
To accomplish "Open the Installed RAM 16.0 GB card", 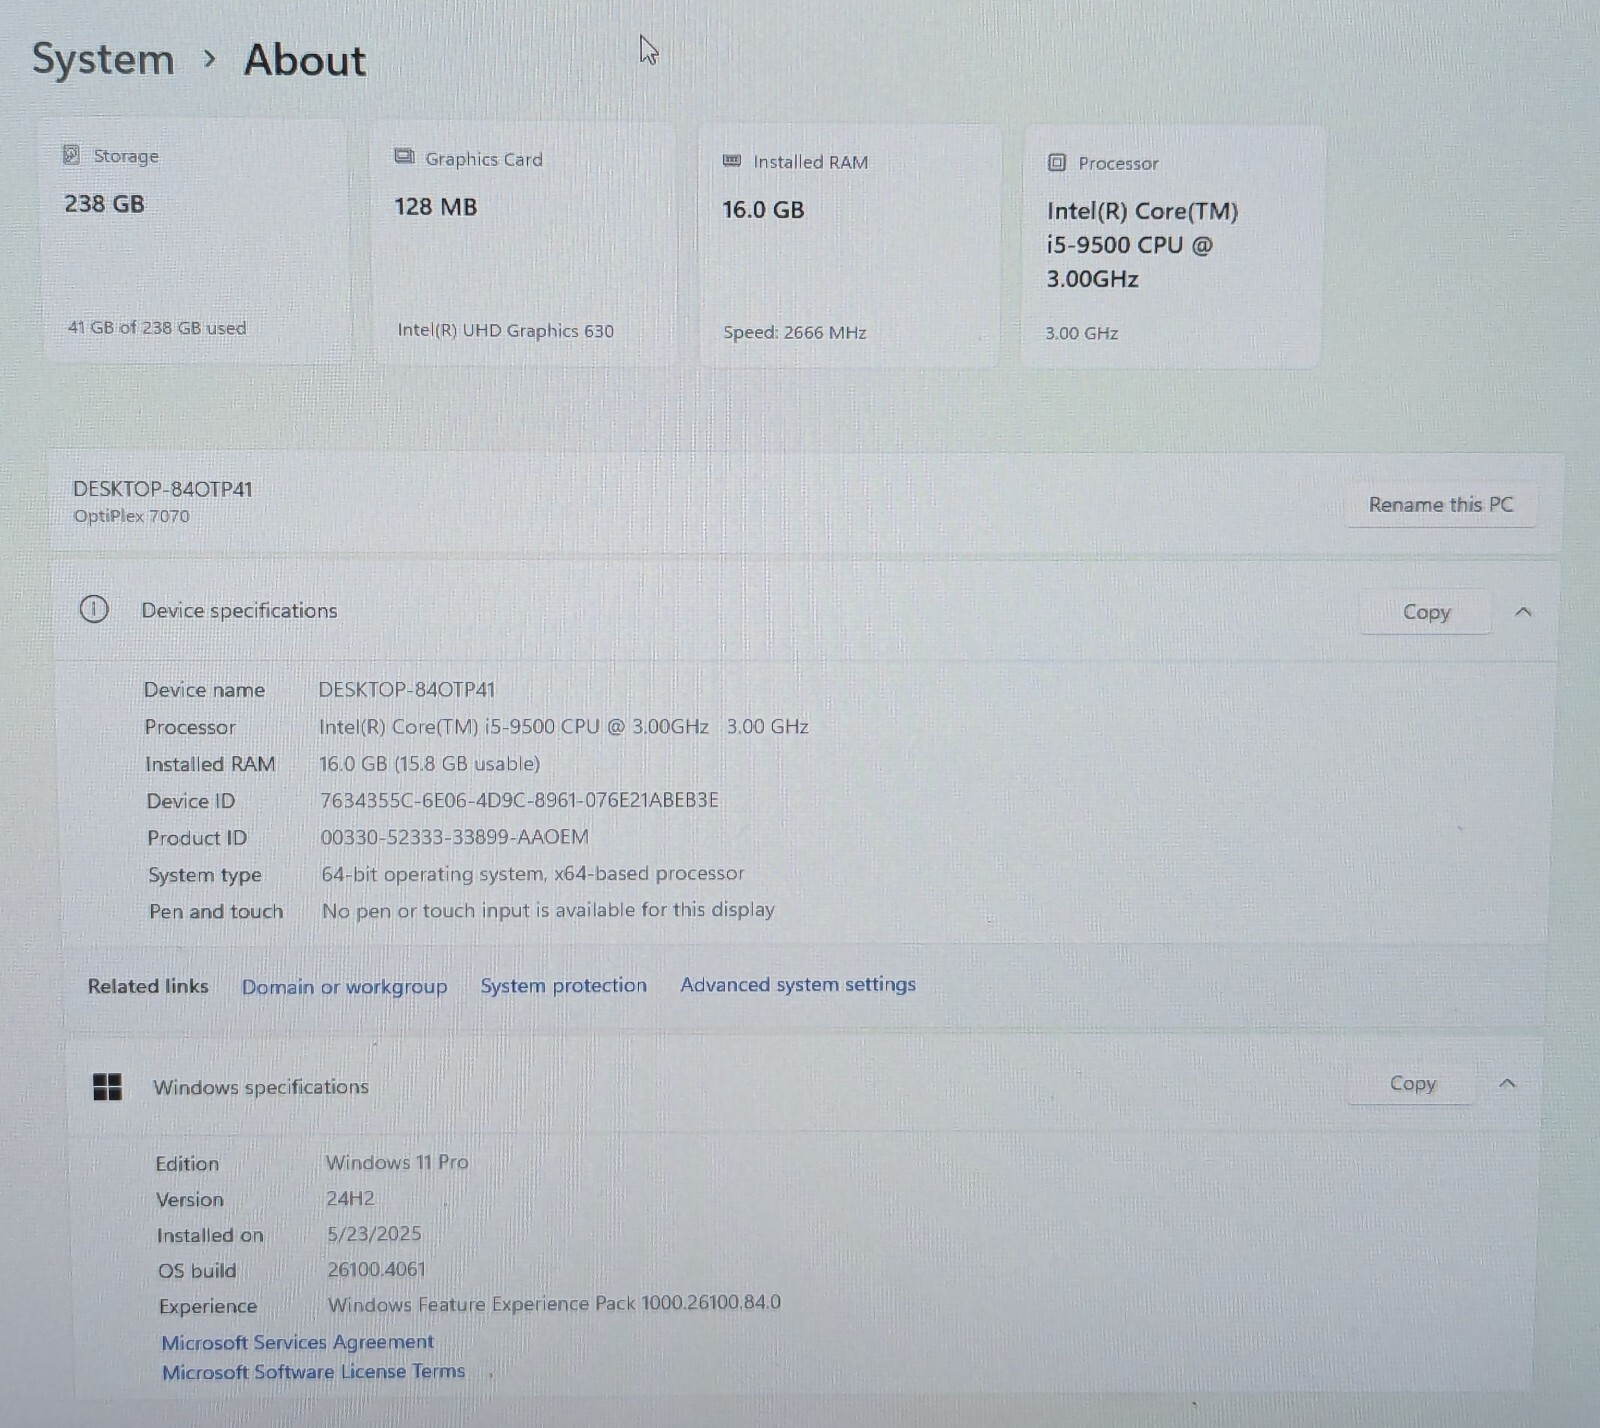I will click(x=850, y=246).
